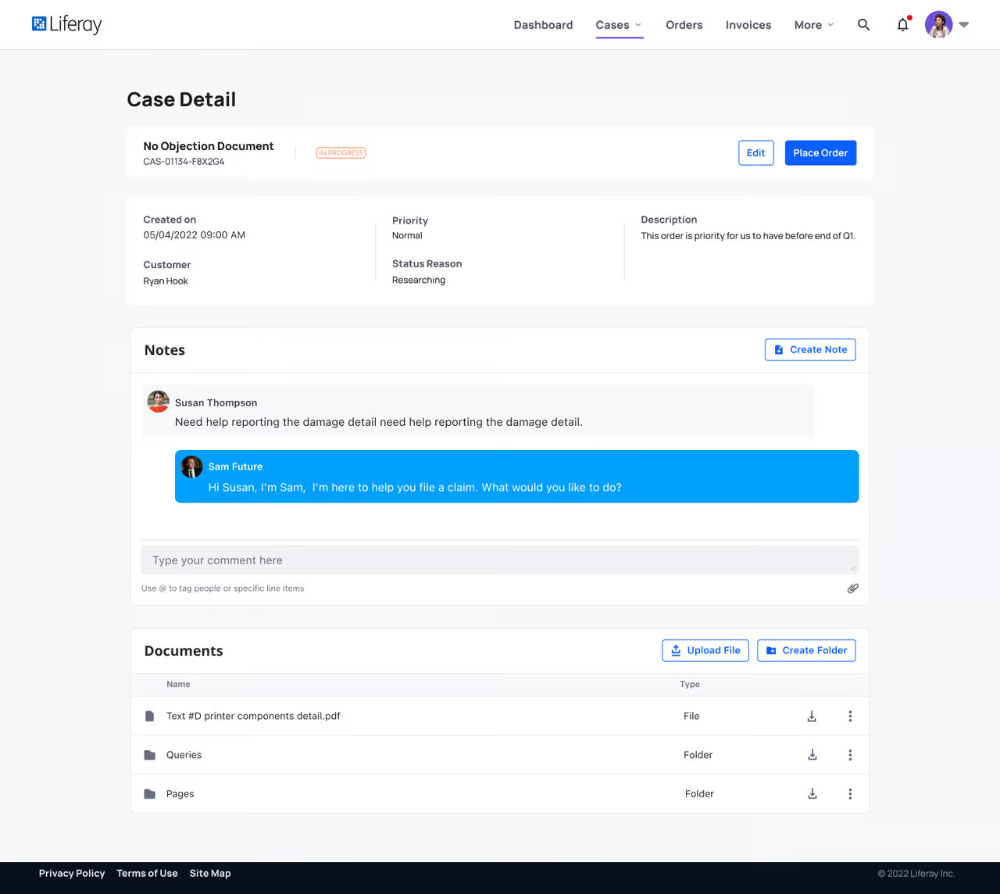This screenshot has height=894, width=1000.
Task: Open the user profile avatar dropdown
Action: tap(946, 25)
